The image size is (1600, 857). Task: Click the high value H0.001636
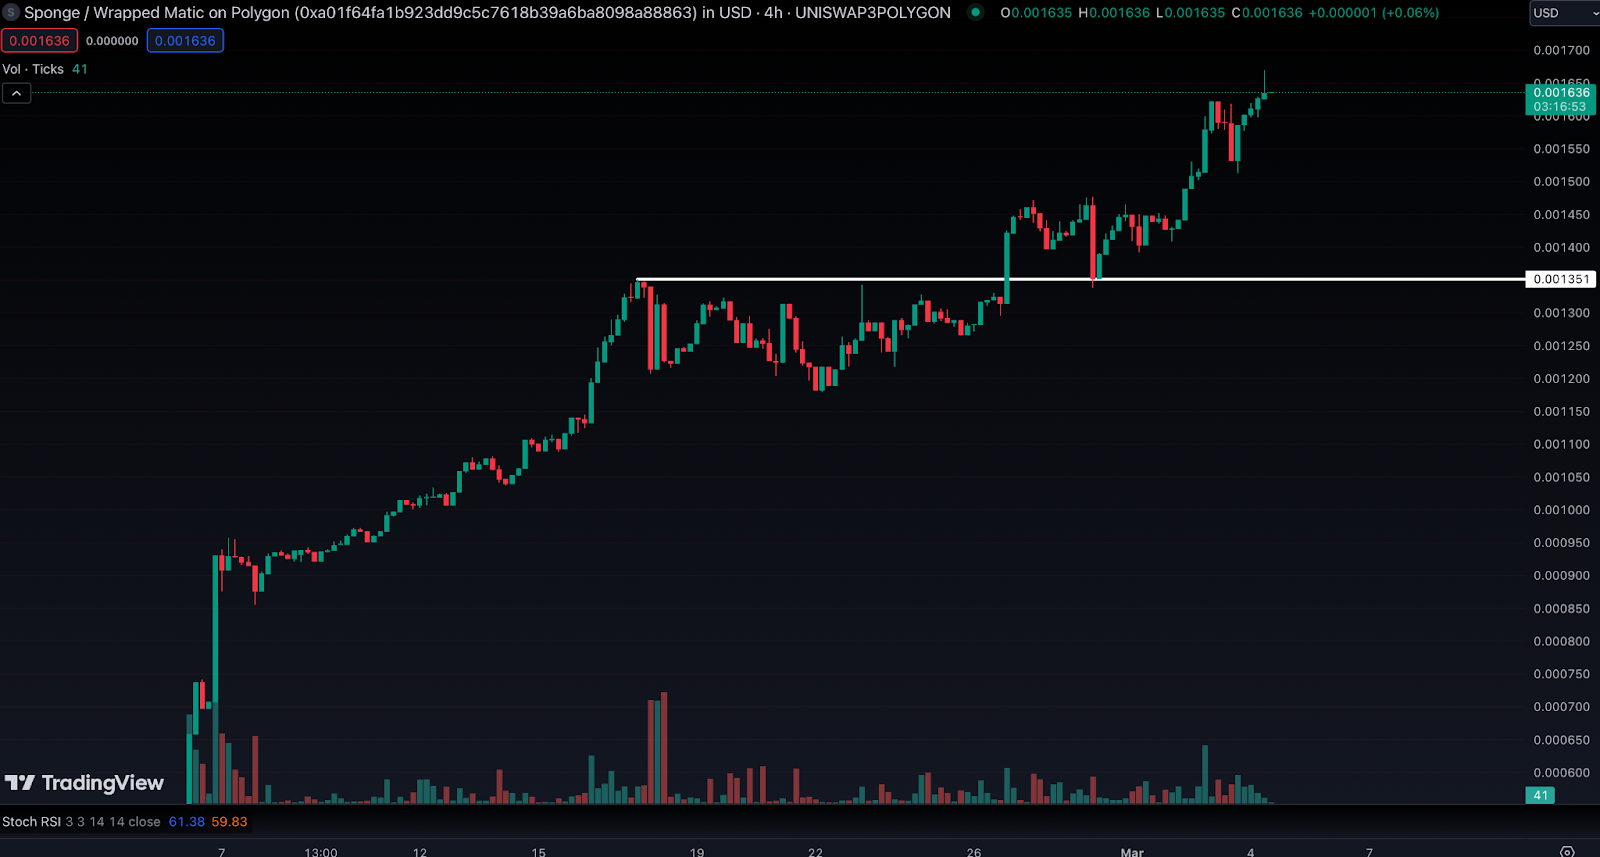click(1114, 13)
